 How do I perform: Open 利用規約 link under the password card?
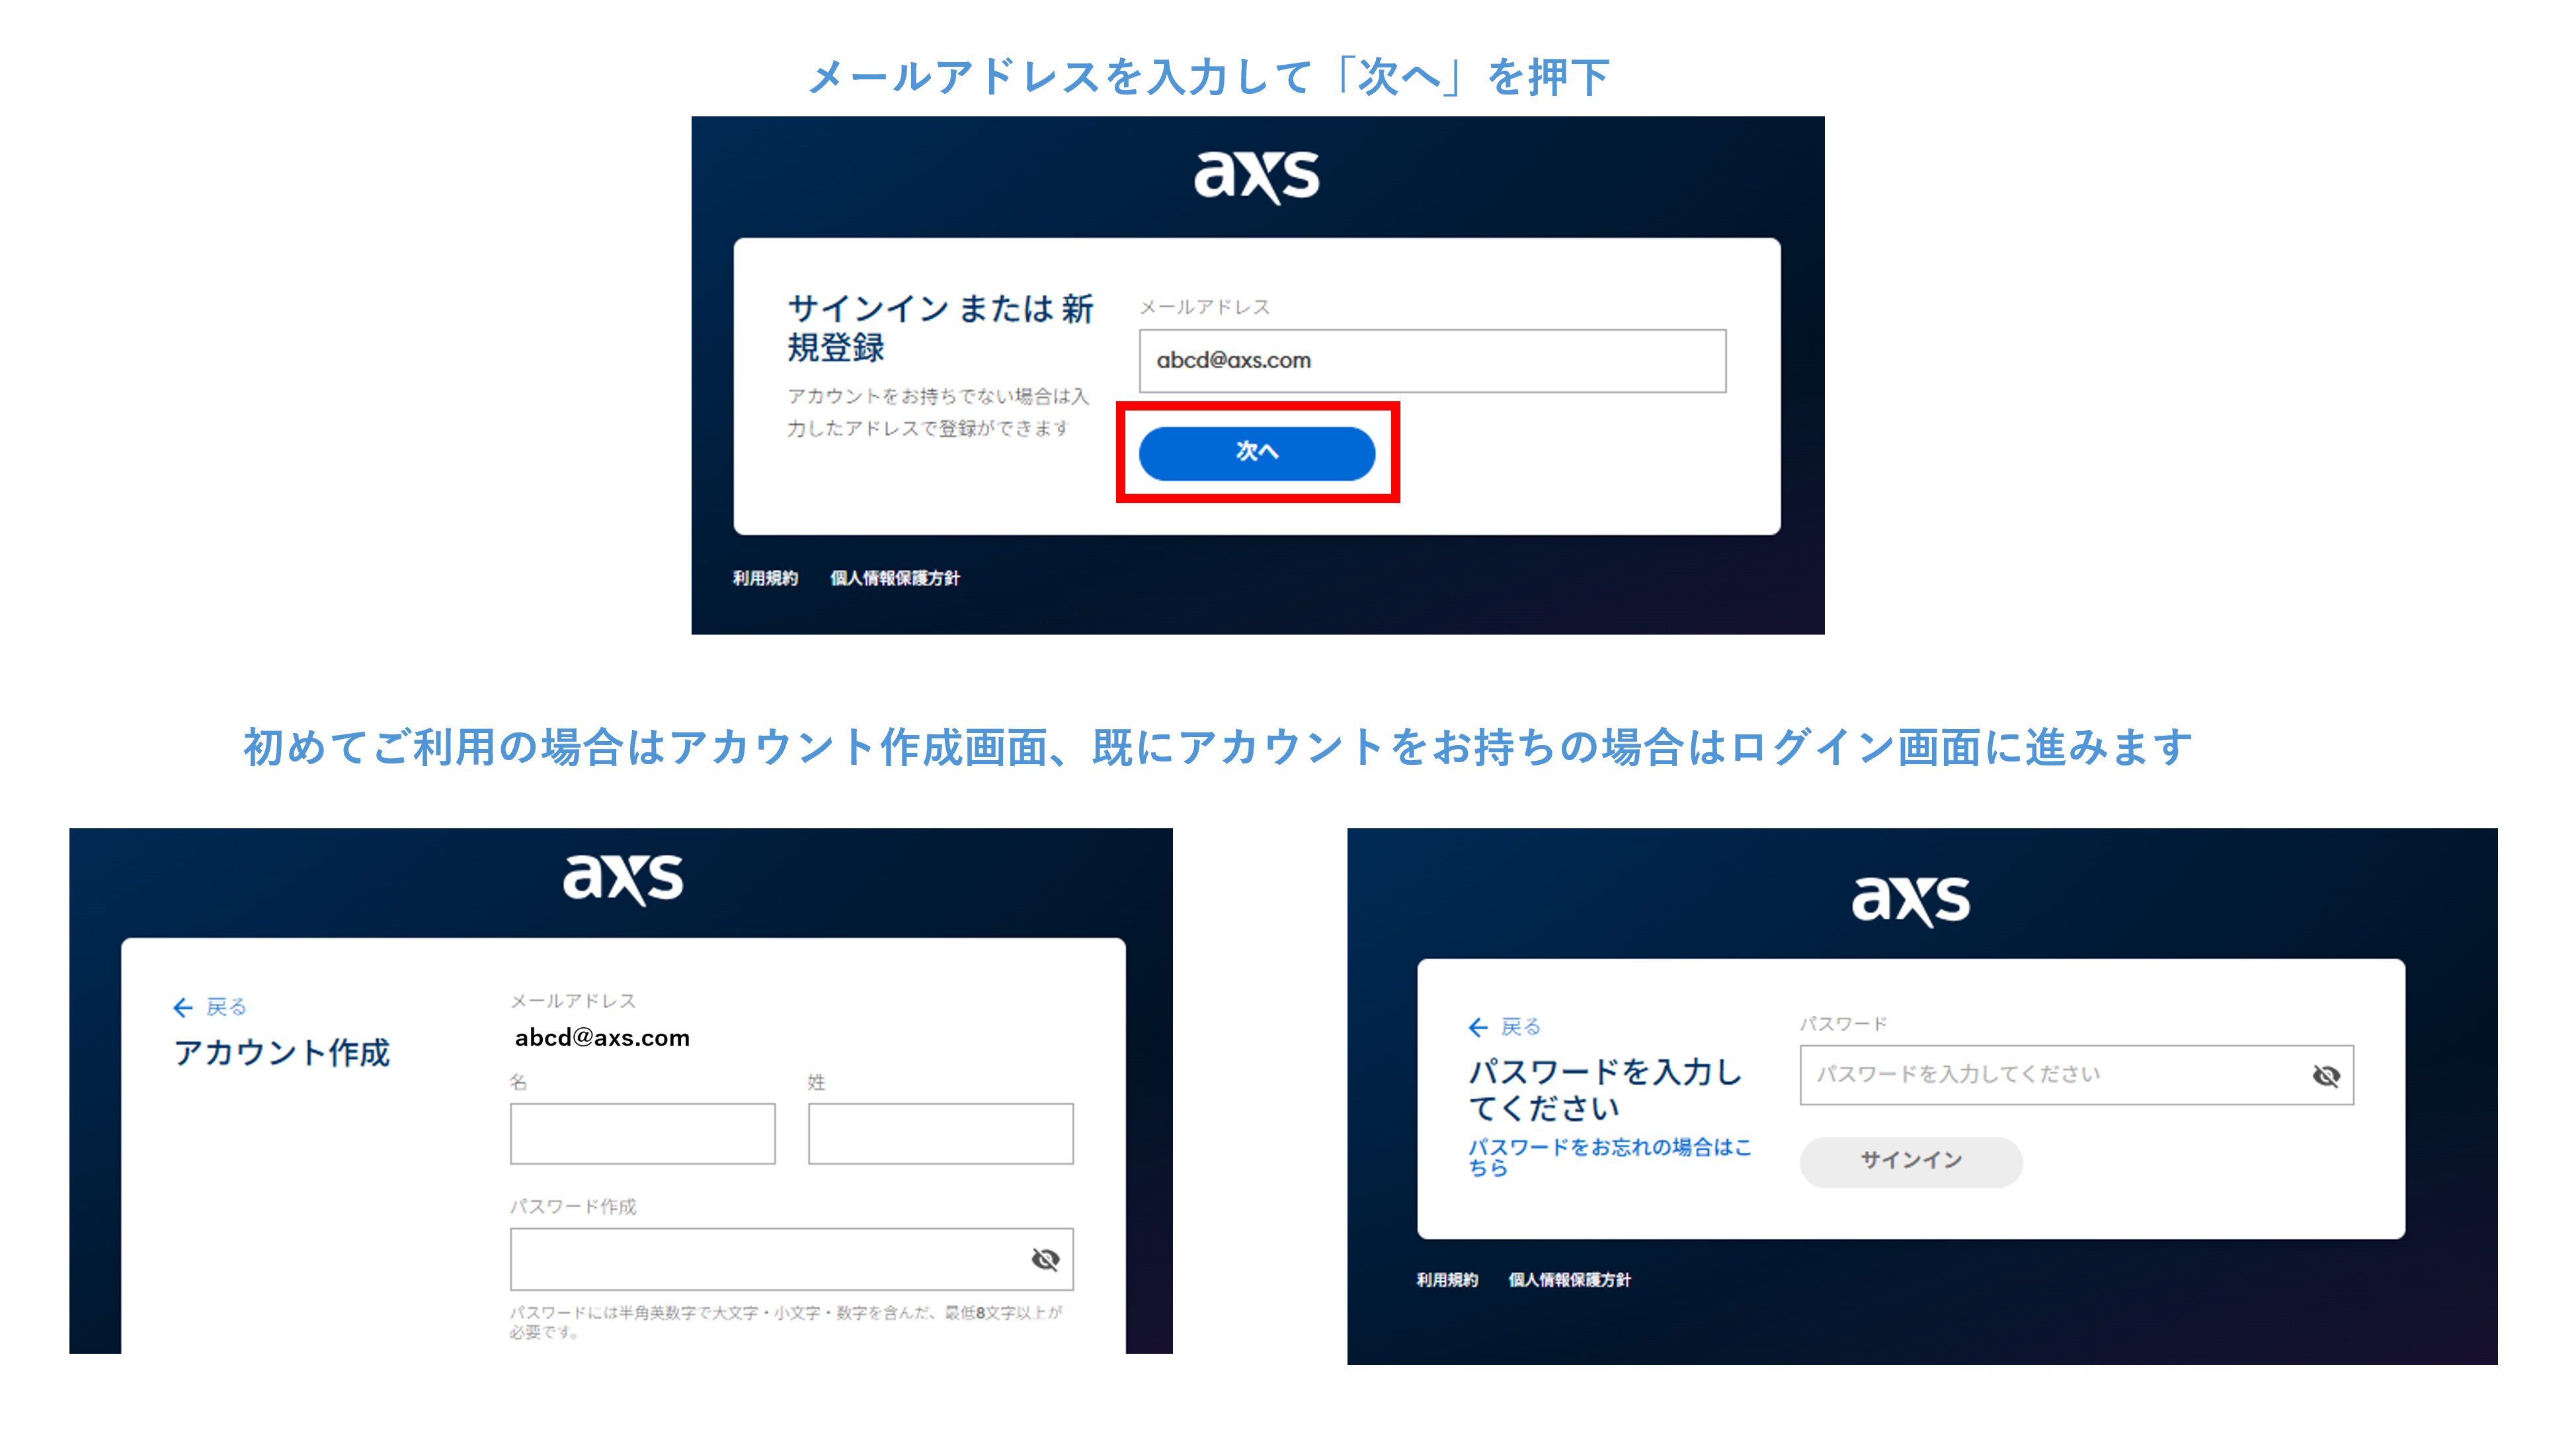click(1447, 1280)
